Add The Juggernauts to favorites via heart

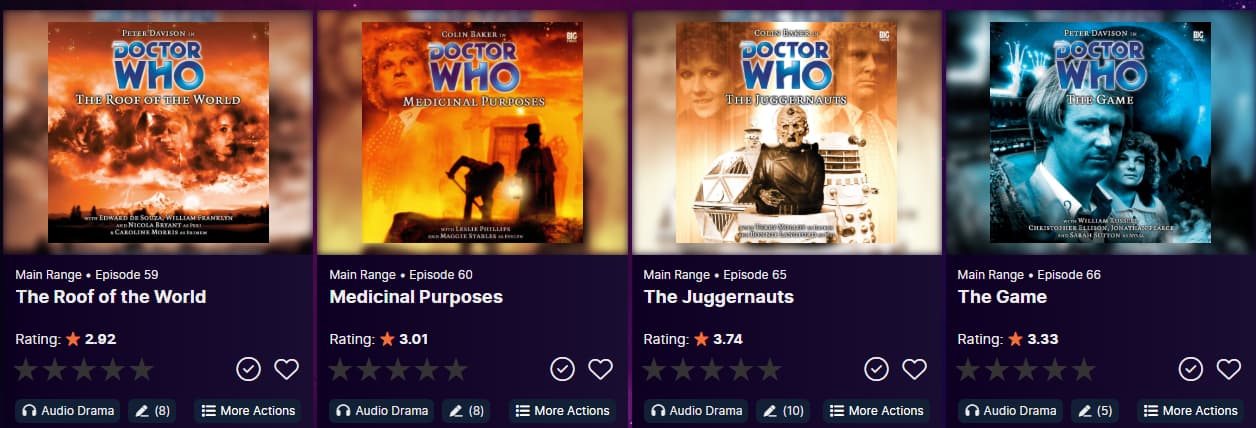pos(915,369)
